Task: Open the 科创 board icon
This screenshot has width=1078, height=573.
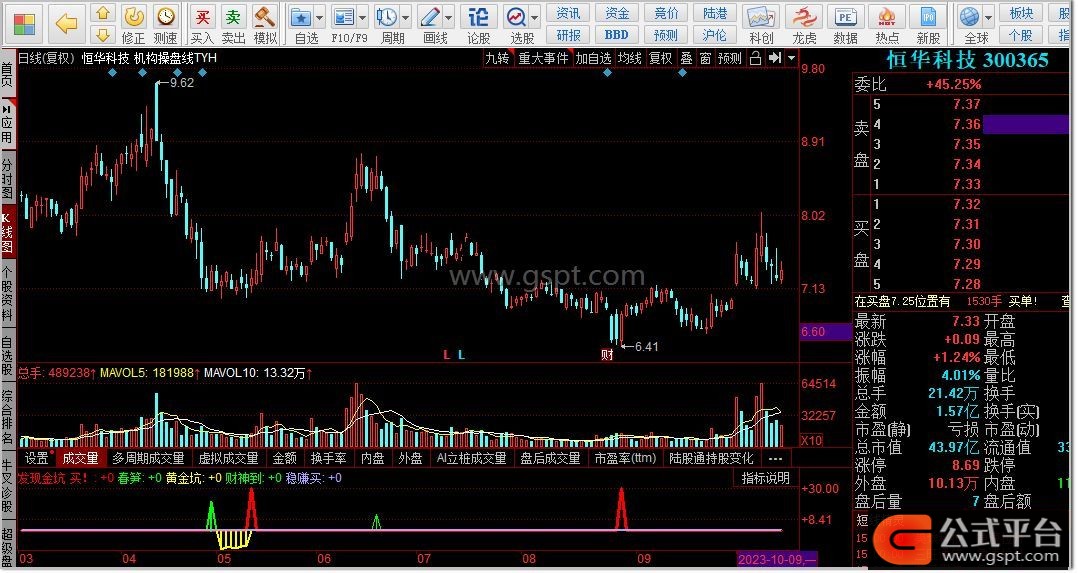Action: (761, 24)
